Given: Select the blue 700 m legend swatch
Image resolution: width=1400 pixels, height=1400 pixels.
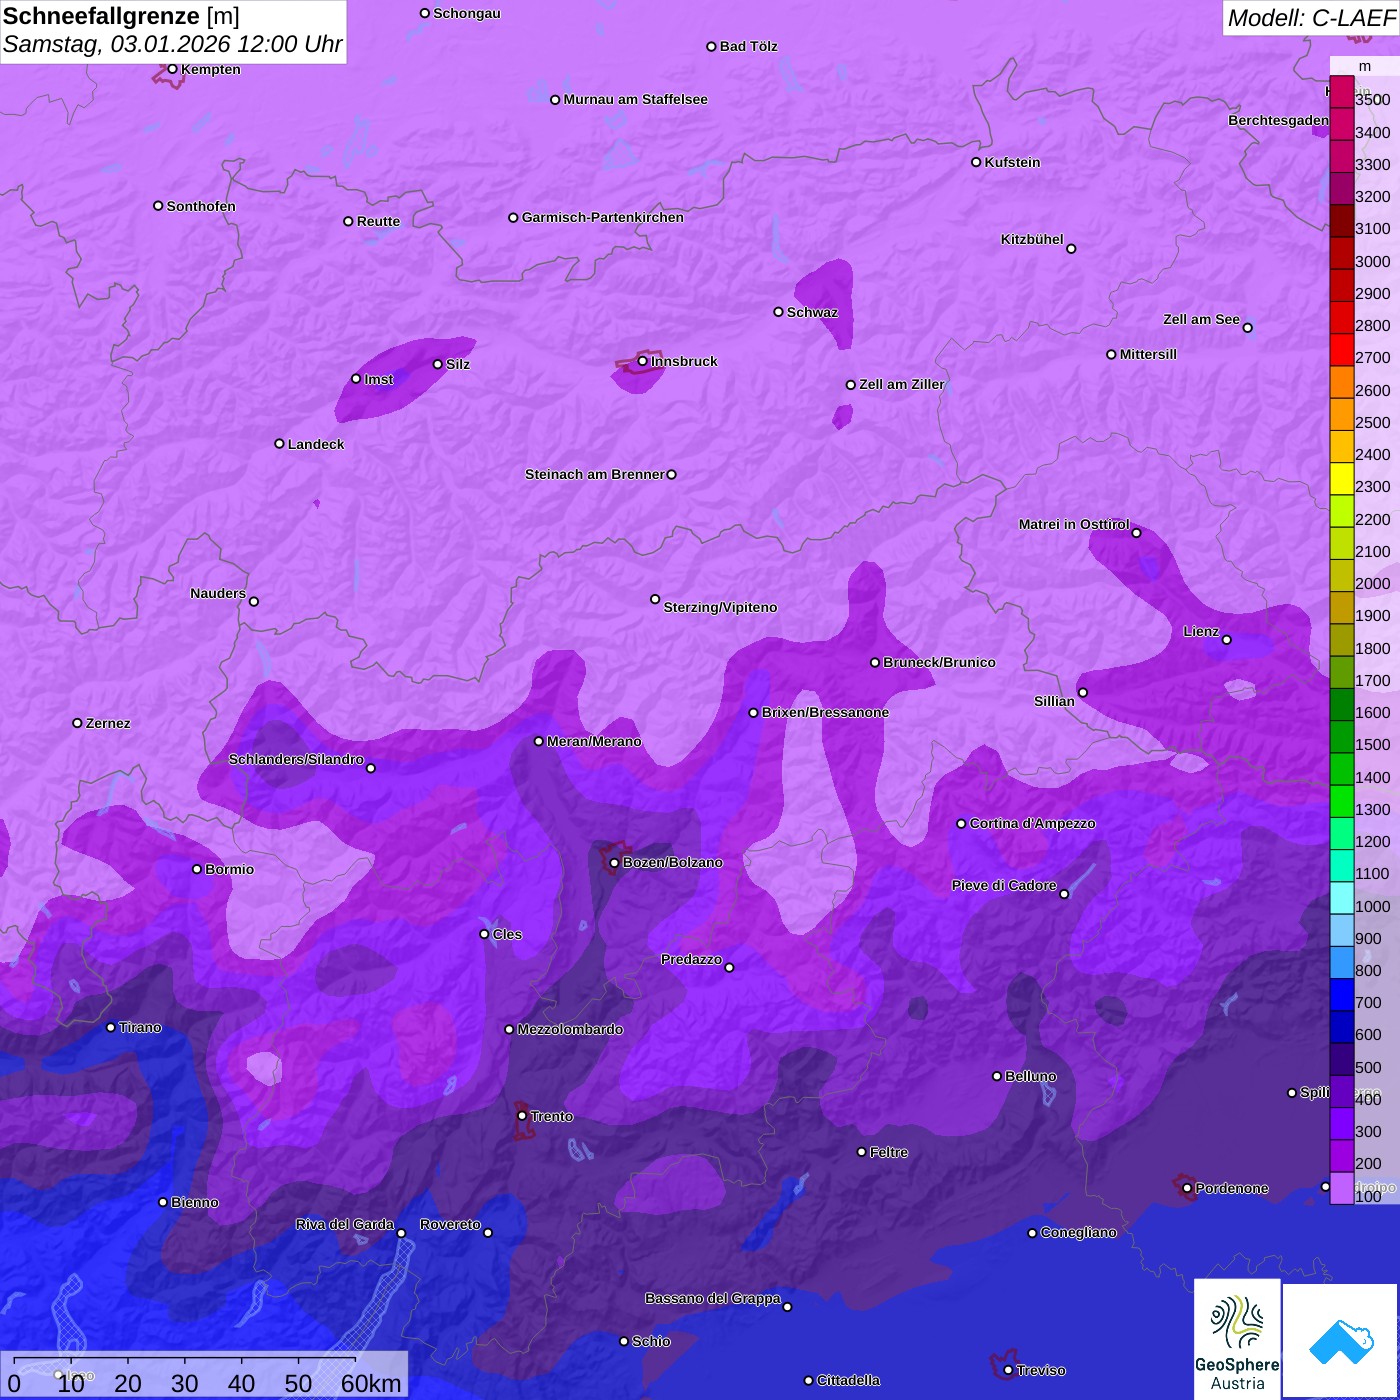Looking at the screenshot, I should tap(1341, 995).
